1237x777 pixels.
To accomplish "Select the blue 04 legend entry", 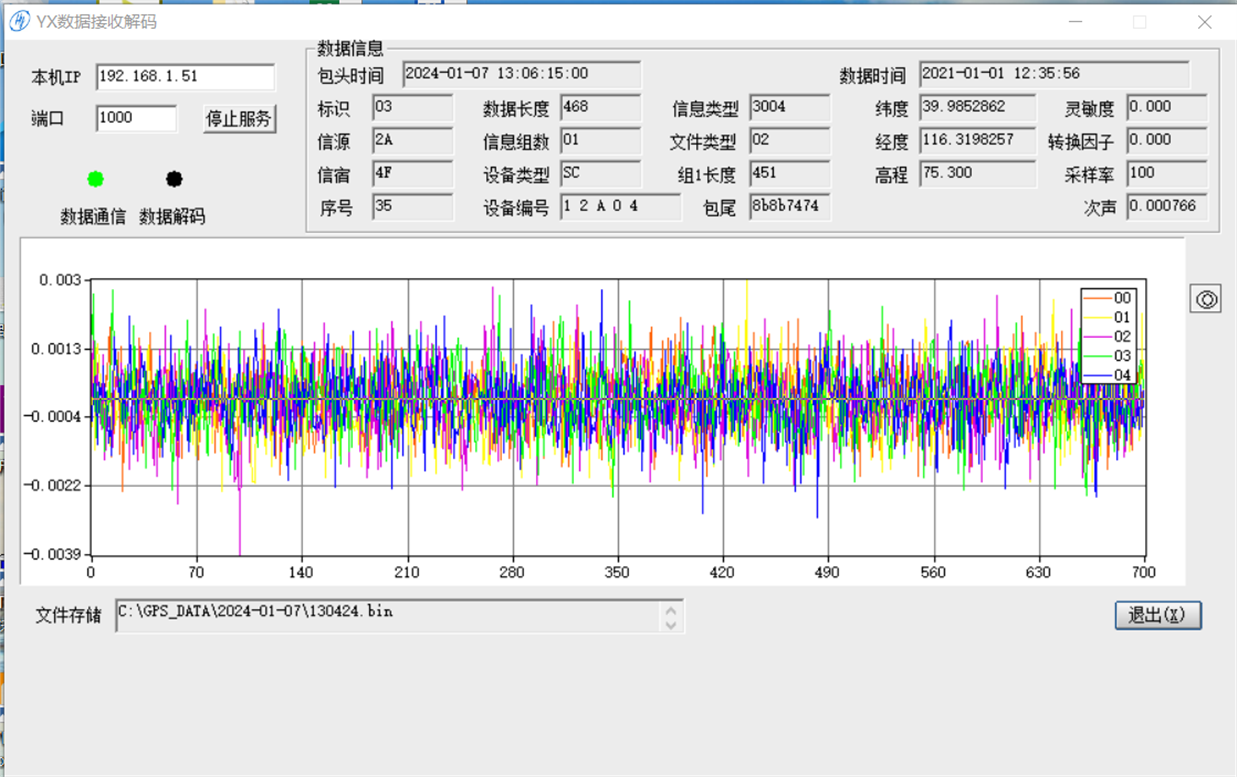I will pyautogui.click(x=1110, y=375).
